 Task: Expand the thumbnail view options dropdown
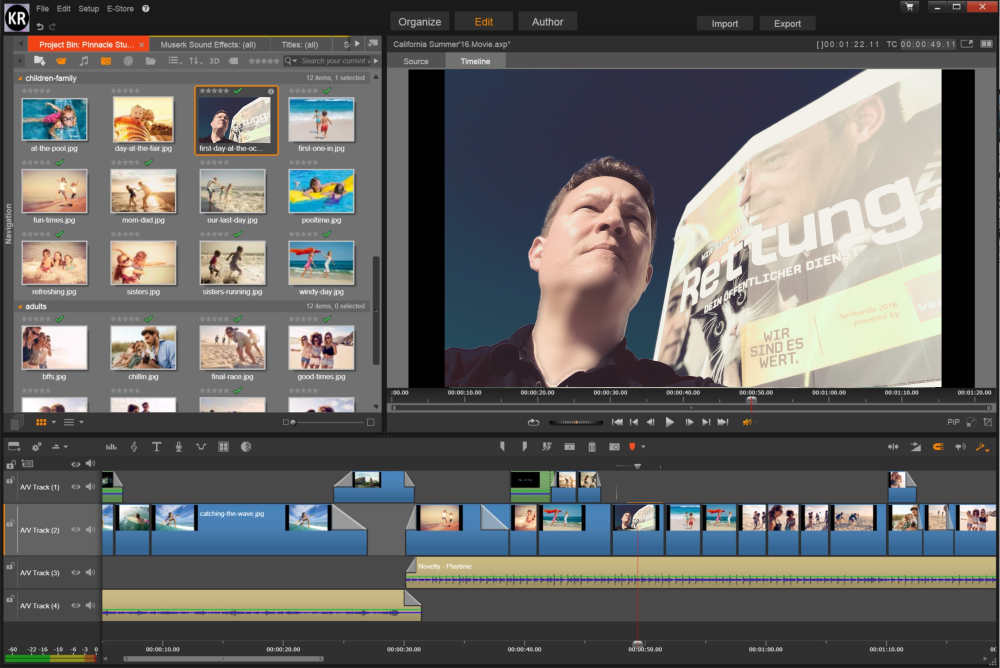54,423
